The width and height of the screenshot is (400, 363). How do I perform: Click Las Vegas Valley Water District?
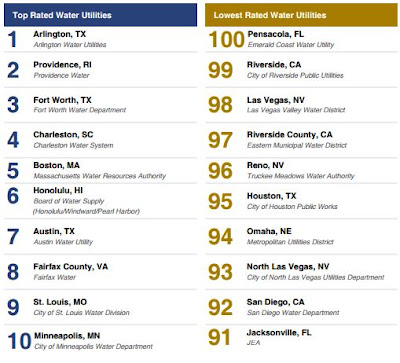point(296,110)
